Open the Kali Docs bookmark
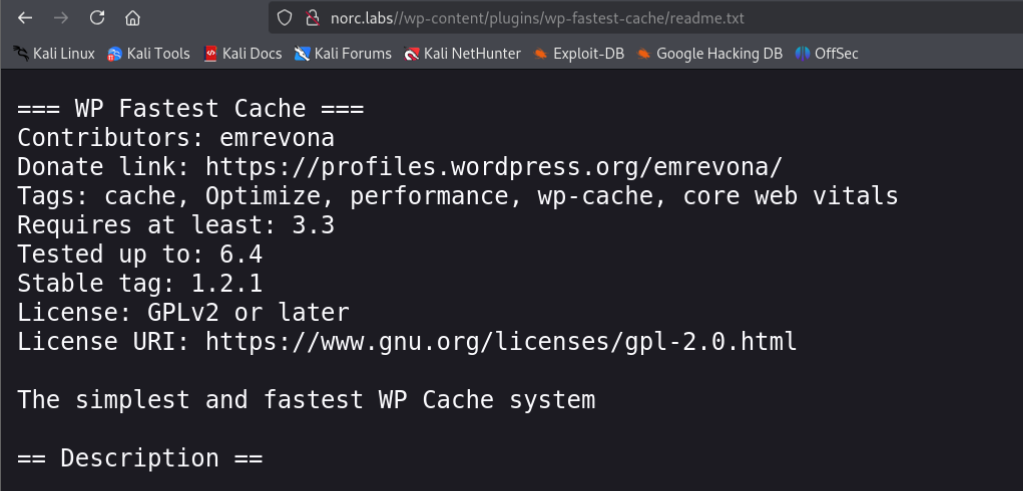 click(x=243, y=53)
